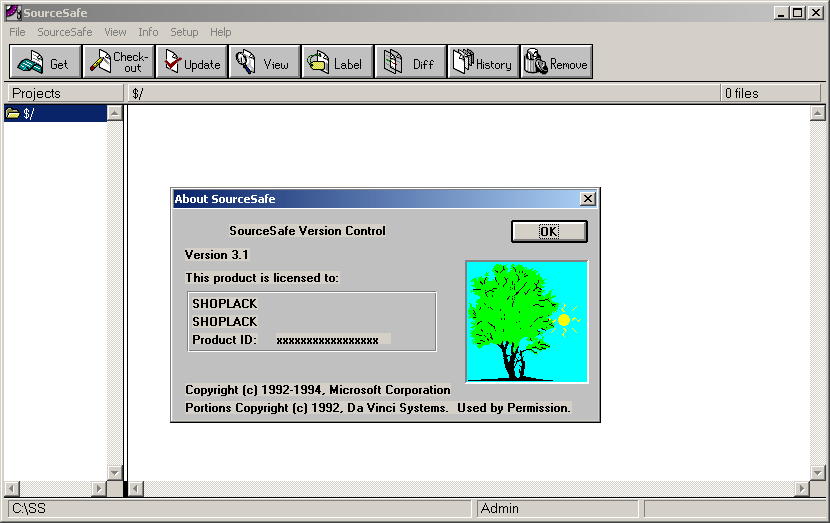Open the Help menu
Screen dimensions: 830x523
(221, 32)
